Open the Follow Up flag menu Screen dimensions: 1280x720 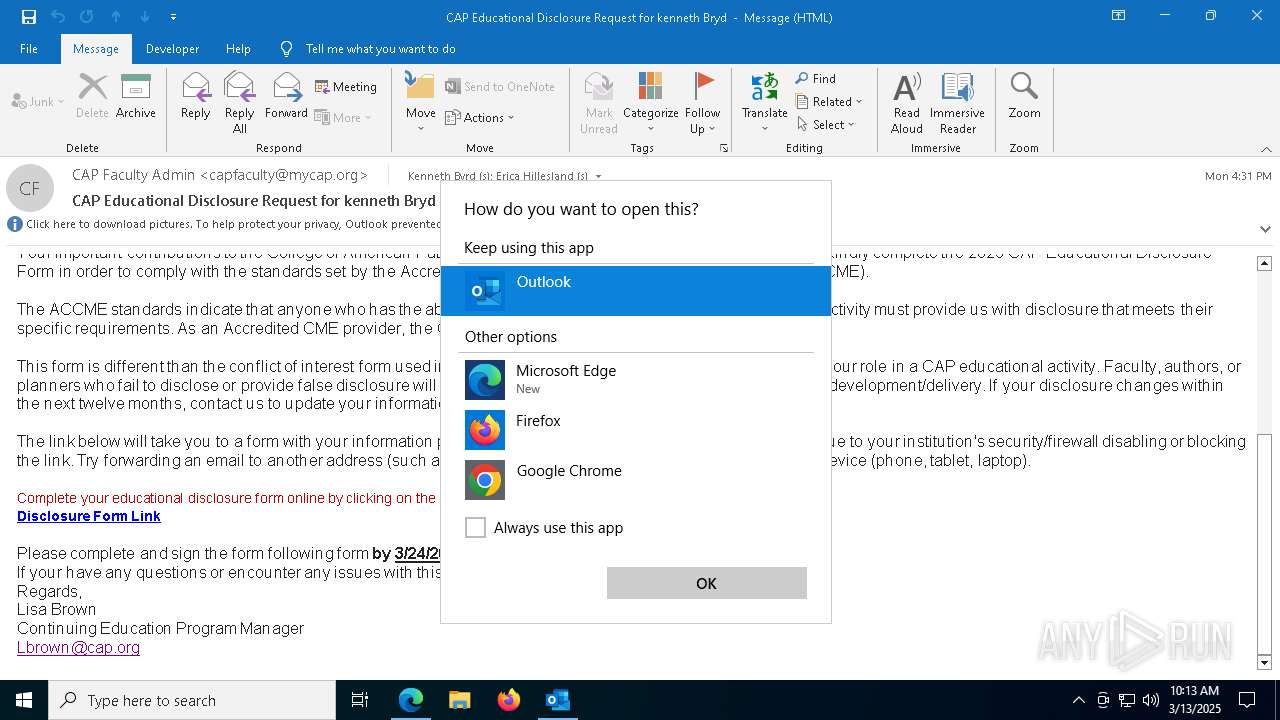click(x=702, y=102)
